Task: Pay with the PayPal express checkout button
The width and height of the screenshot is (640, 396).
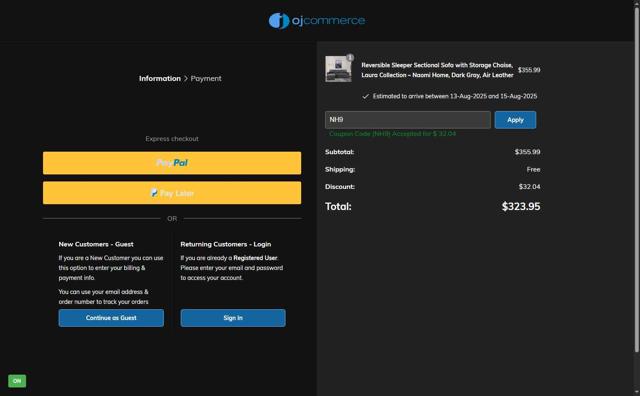Action: pos(172,163)
